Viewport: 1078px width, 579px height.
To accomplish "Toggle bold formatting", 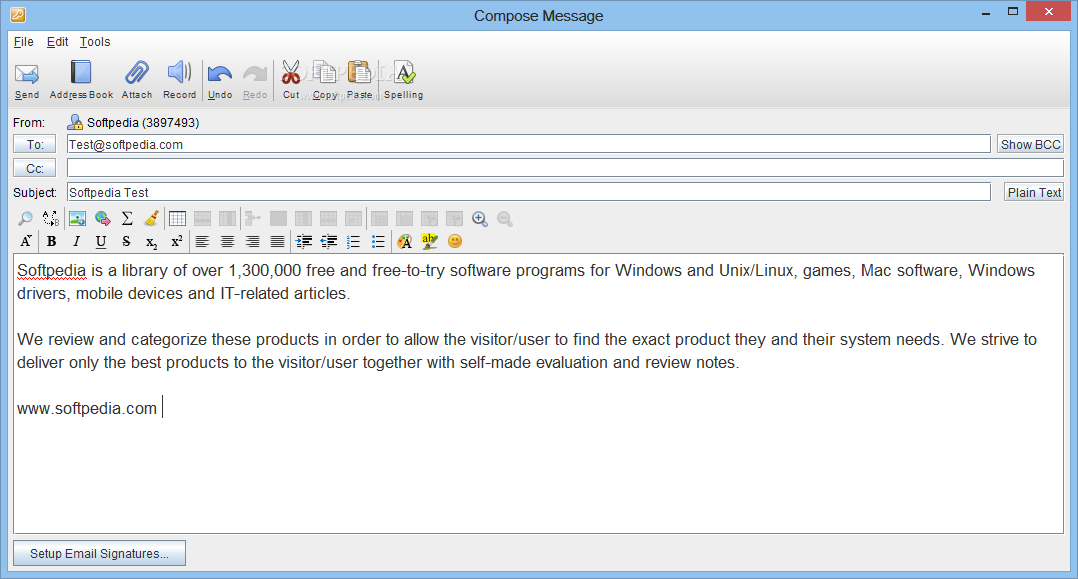I will pyautogui.click(x=52, y=241).
